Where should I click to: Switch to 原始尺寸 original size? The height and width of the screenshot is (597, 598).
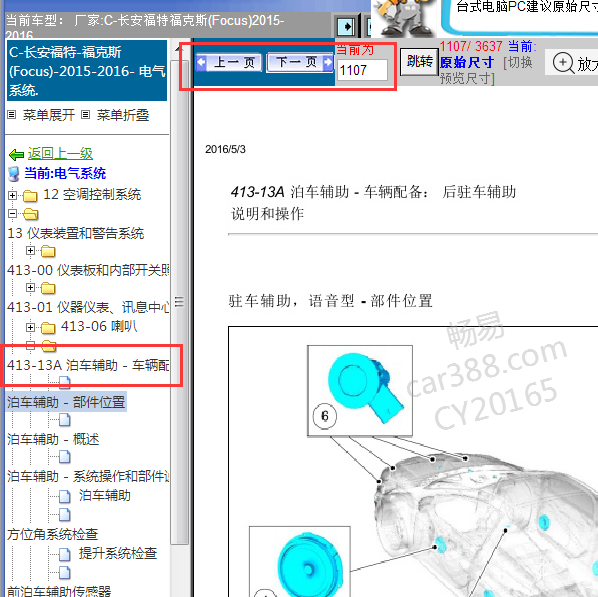(x=467, y=62)
